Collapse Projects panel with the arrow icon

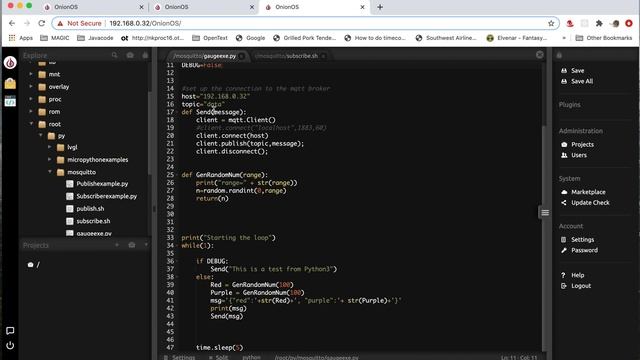(x=146, y=245)
